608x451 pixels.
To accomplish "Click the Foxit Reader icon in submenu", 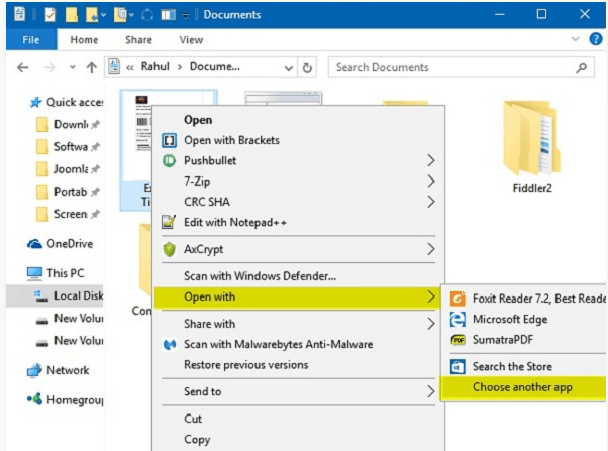I will (x=458, y=298).
